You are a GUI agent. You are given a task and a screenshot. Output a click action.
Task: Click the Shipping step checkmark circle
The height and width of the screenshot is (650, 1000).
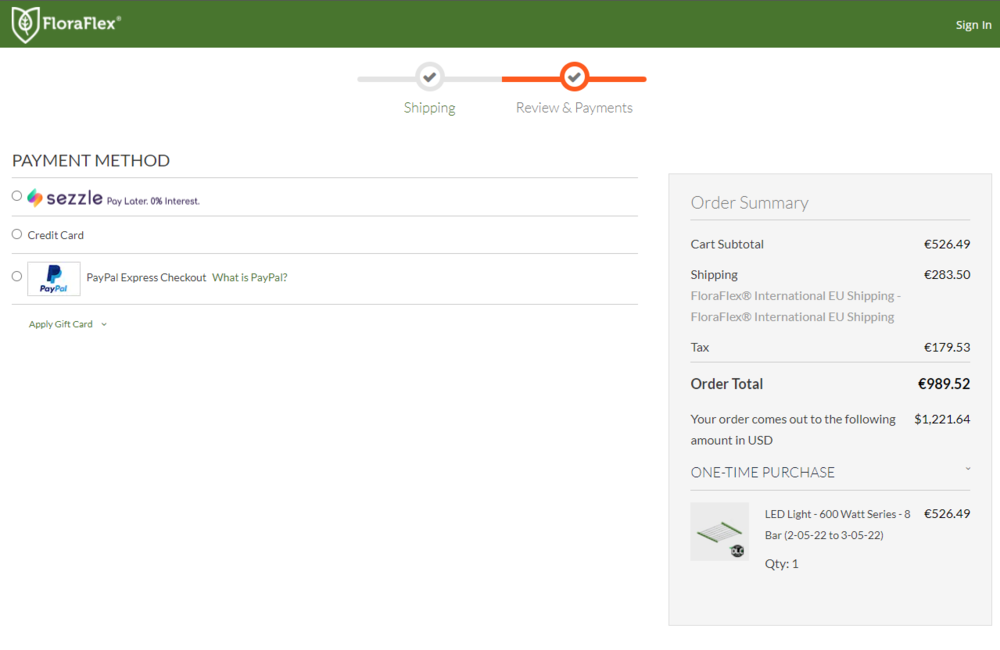[430, 77]
